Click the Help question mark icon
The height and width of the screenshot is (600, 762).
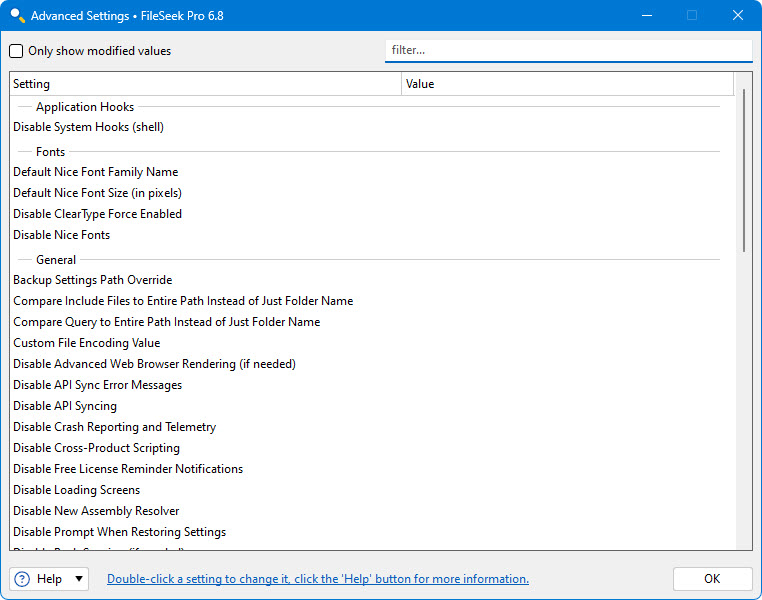22,579
